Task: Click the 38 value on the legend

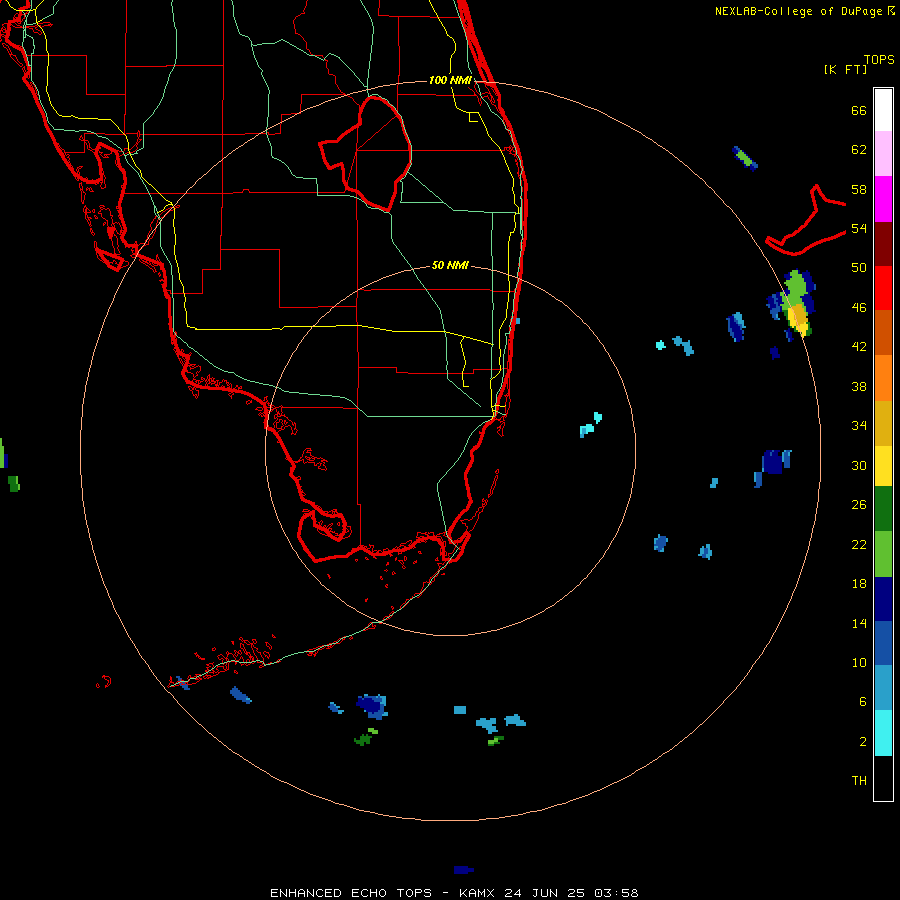Action: click(859, 386)
